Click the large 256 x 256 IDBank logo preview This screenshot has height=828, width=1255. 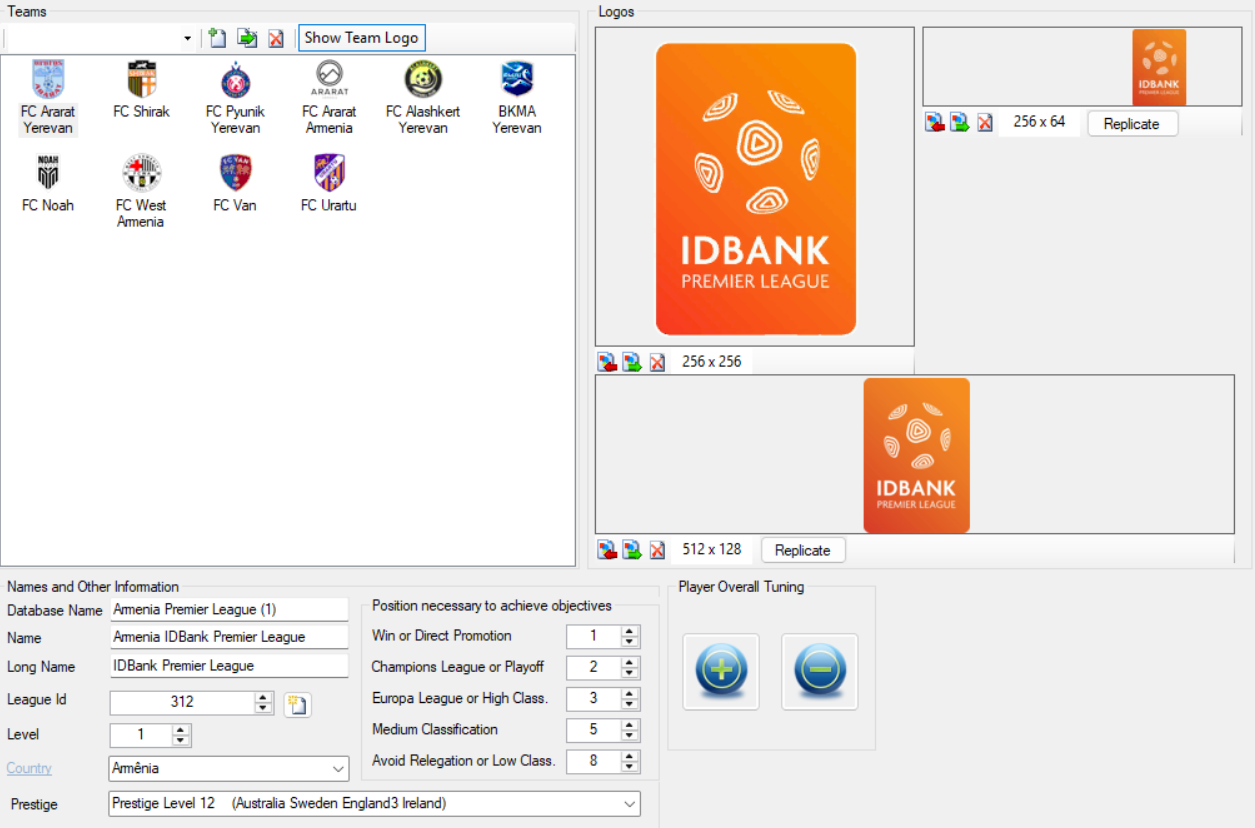pyautogui.click(x=755, y=187)
